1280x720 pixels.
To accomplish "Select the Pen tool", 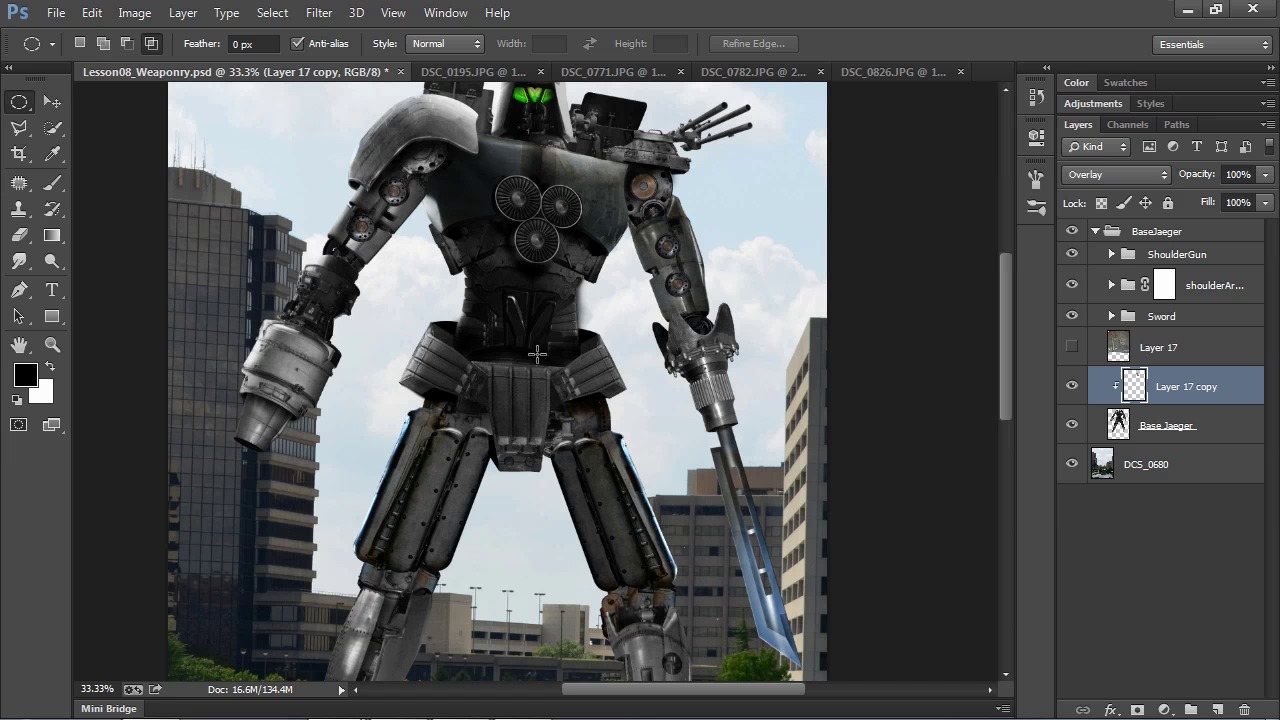I will 19,290.
